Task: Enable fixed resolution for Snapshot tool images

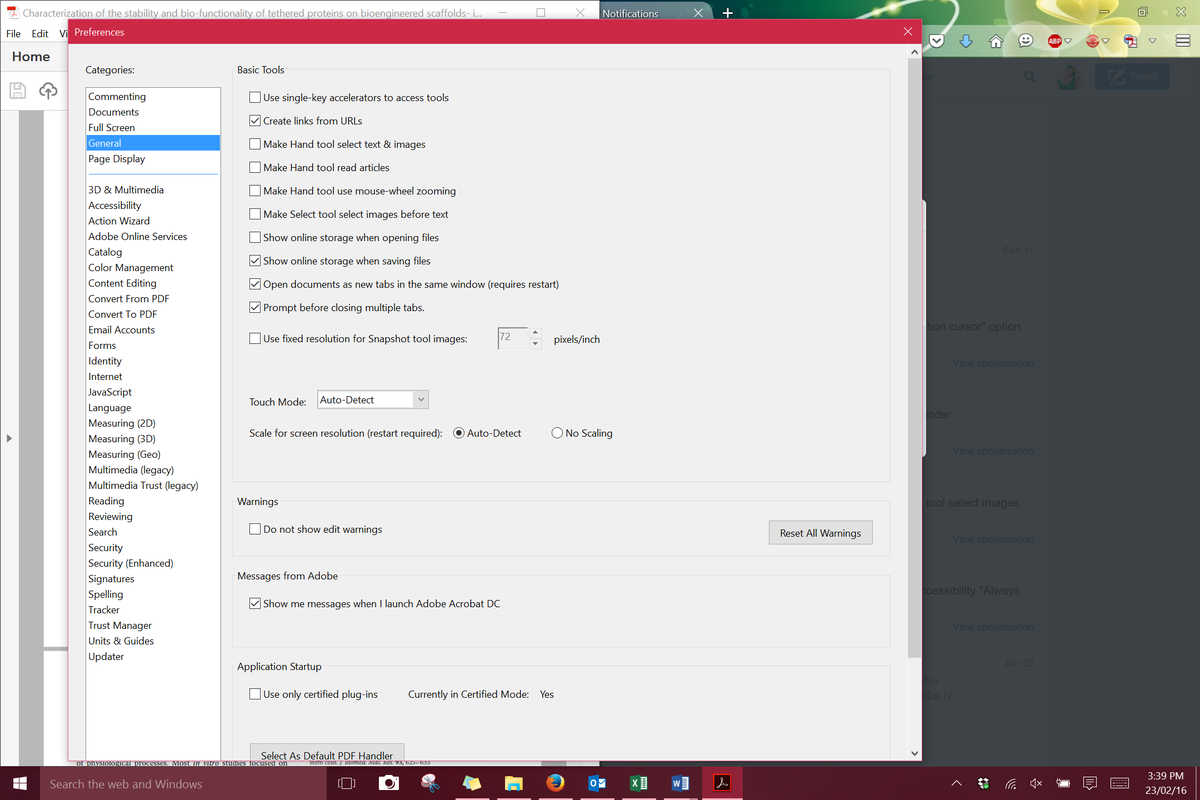Action: pyautogui.click(x=255, y=339)
